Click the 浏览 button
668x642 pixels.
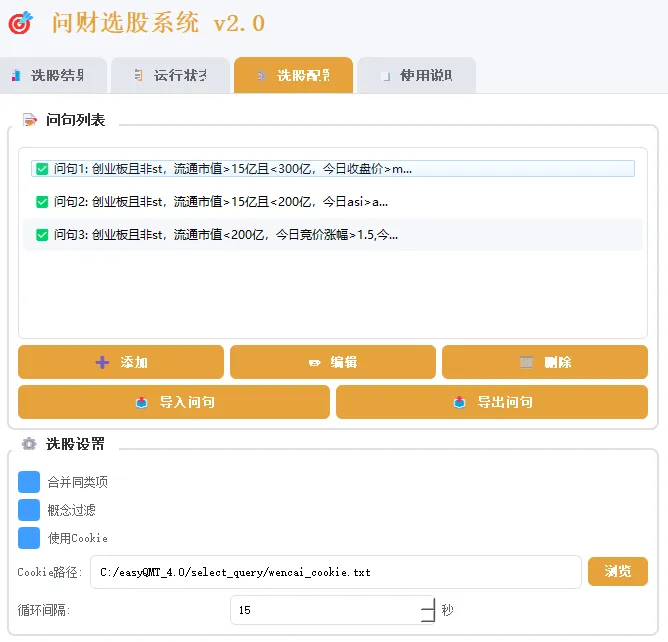(x=618, y=571)
